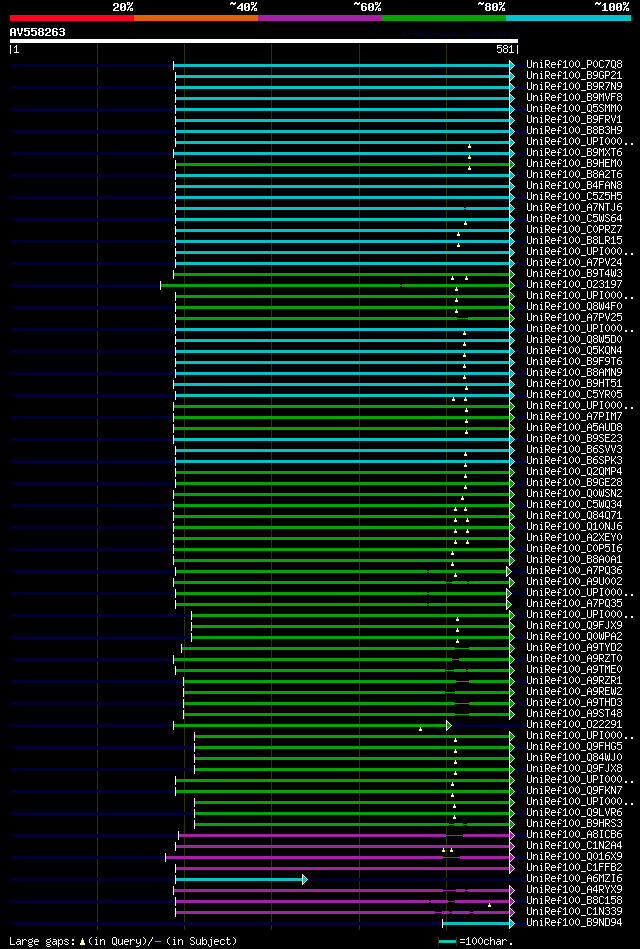This screenshot has width=640, height=949.
Task: Open hit UniRef100_B4FAN8
Action: (x=574, y=186)
